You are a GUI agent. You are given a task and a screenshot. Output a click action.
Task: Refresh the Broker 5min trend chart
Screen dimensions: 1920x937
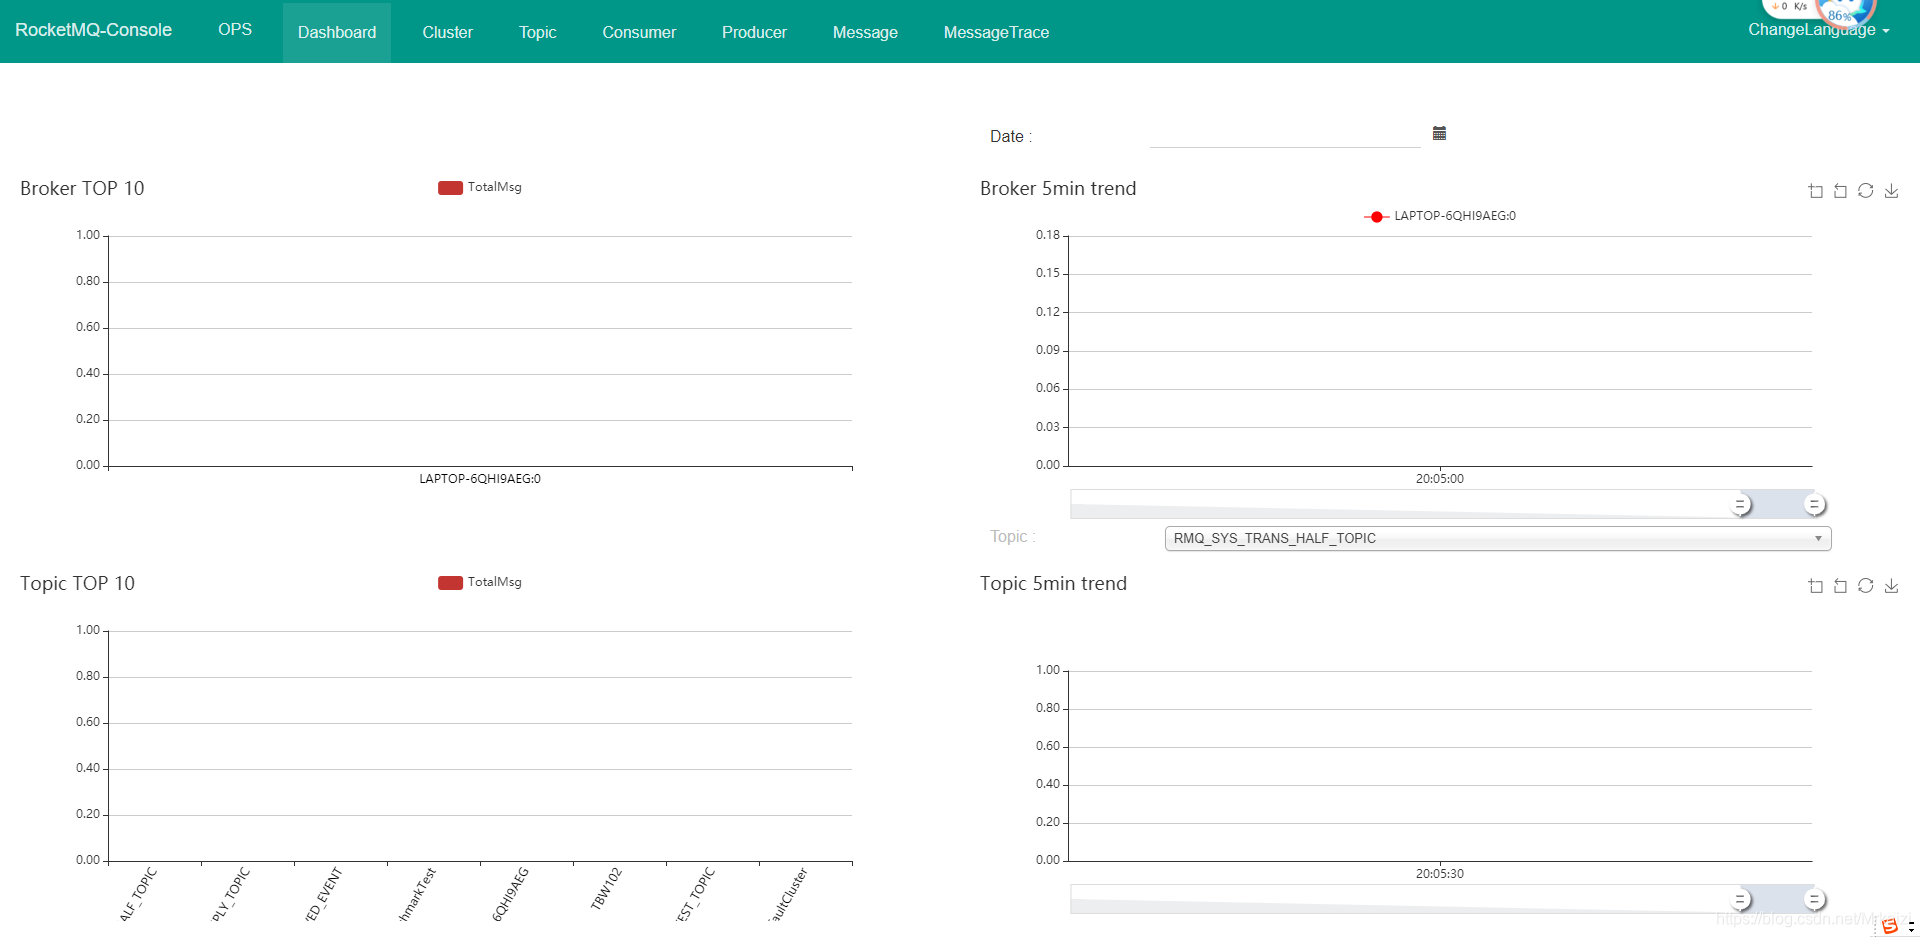(1866, 191)
